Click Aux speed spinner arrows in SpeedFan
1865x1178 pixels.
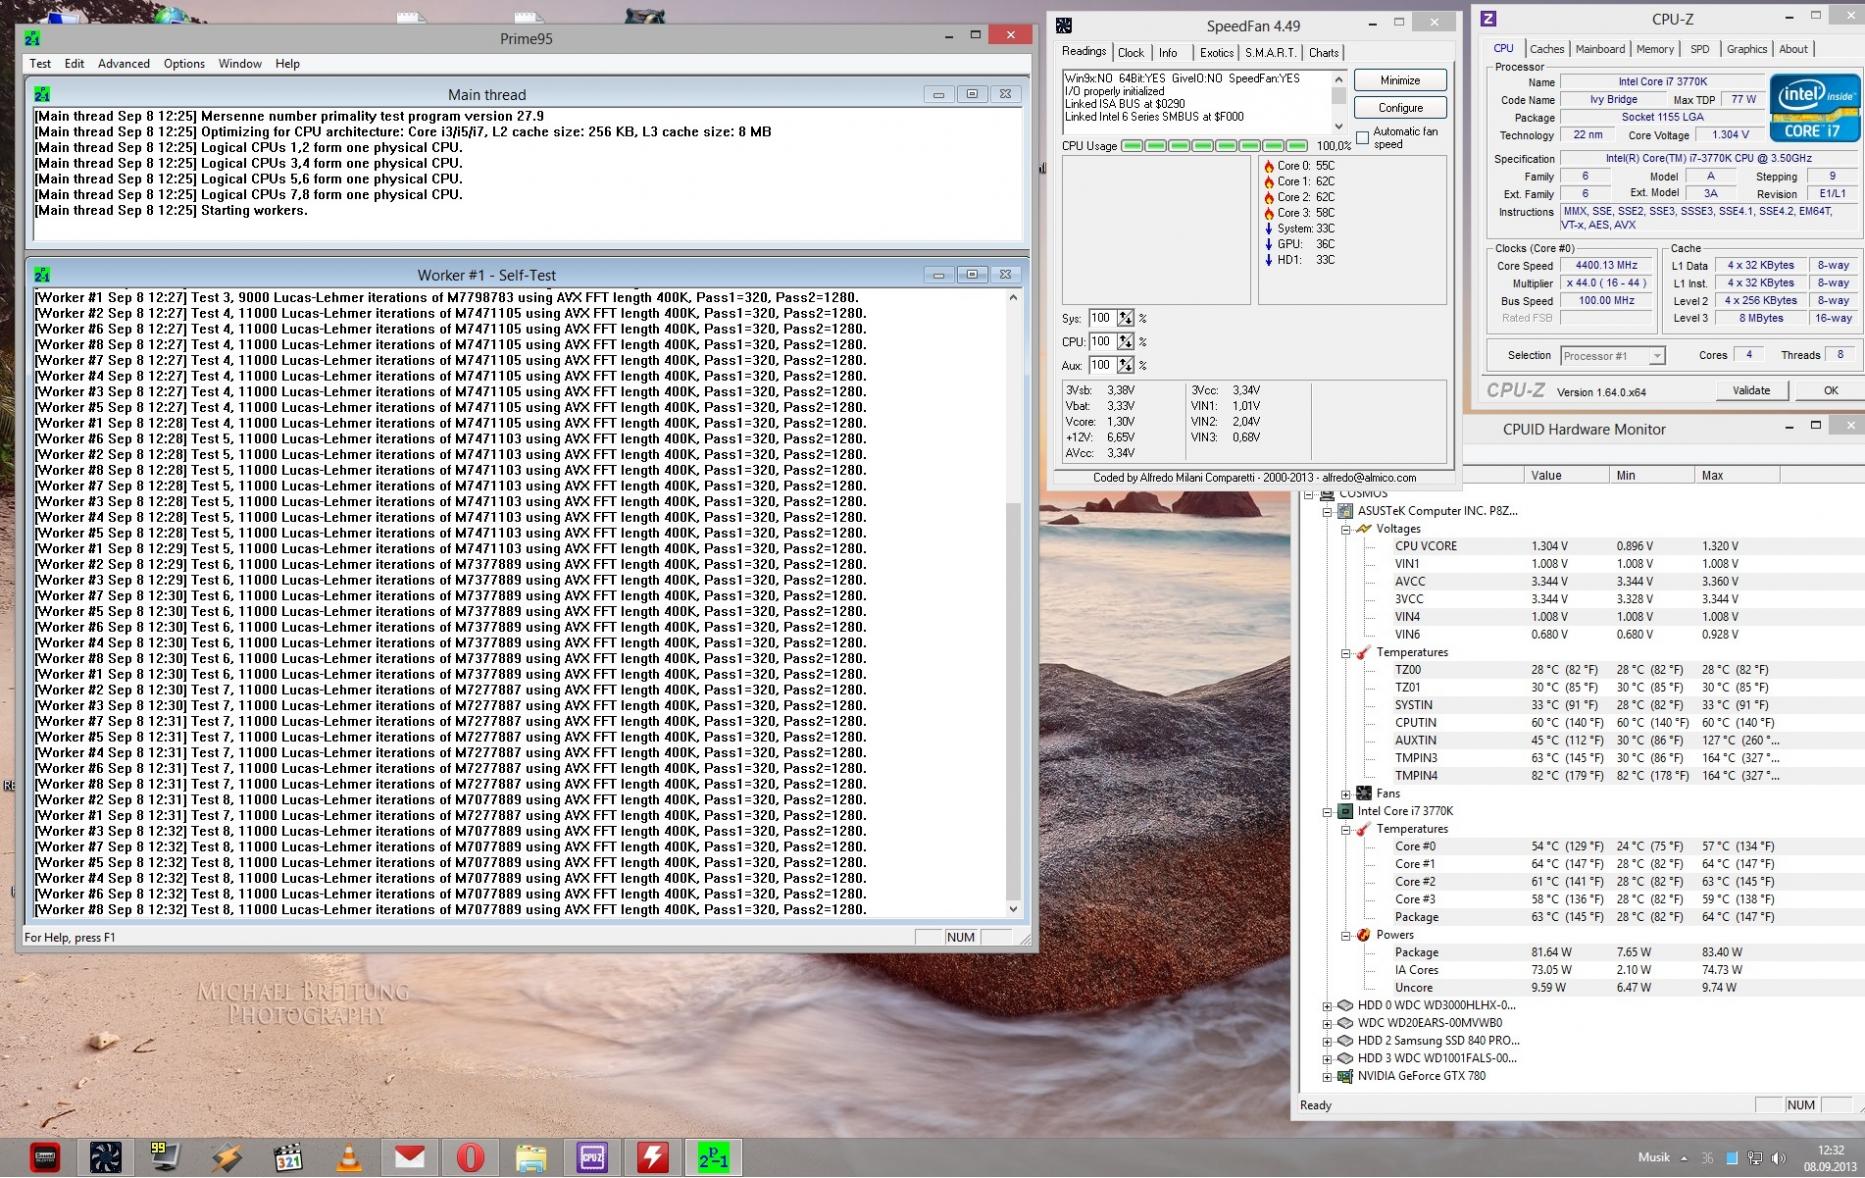click(x=1126, y=366)
